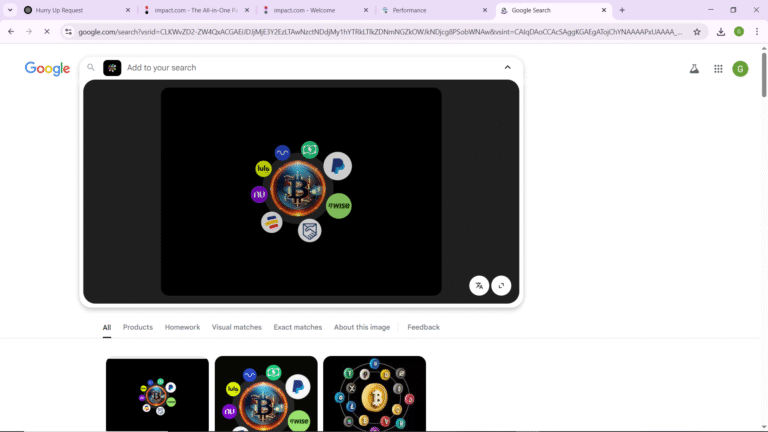The height and width of the screenshot is (432, 768).
Task: Switch to impact.com All-in-One tab
Action: click(x=196, y=10)
